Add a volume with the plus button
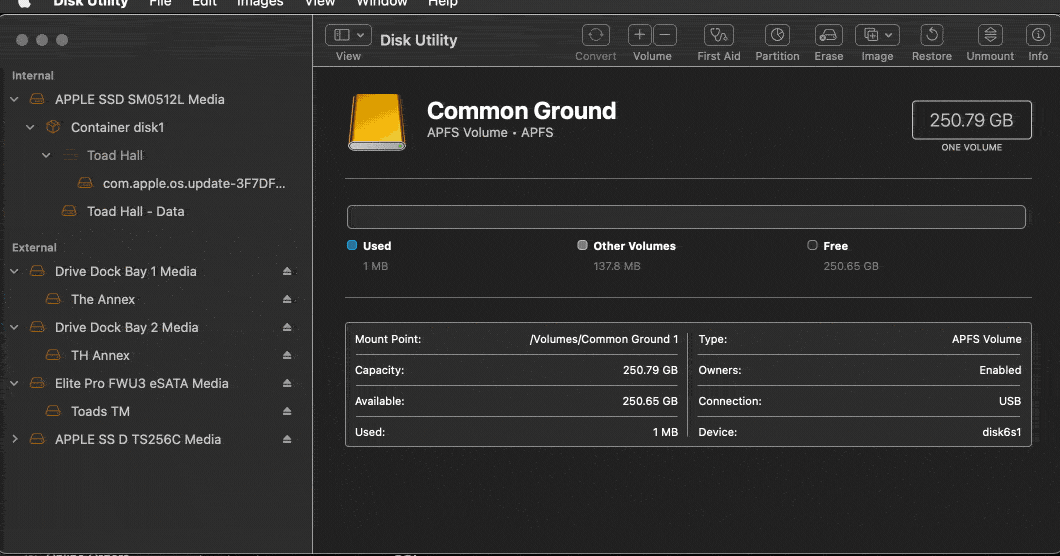The width and height of the screenshot is (1060, 556). tap(640, 35)
